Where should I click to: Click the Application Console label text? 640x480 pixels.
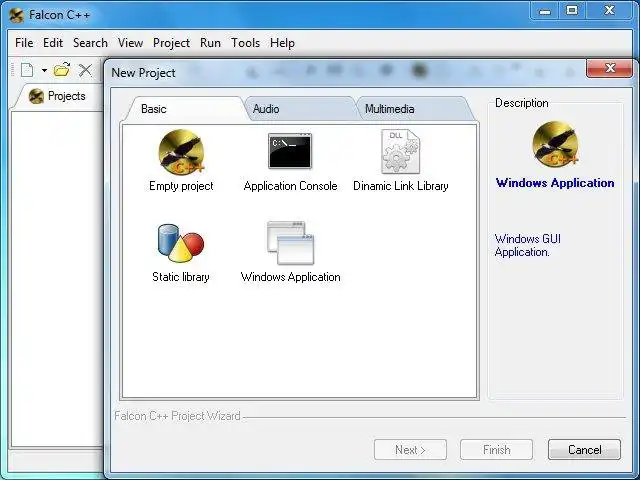pos(290,186)
